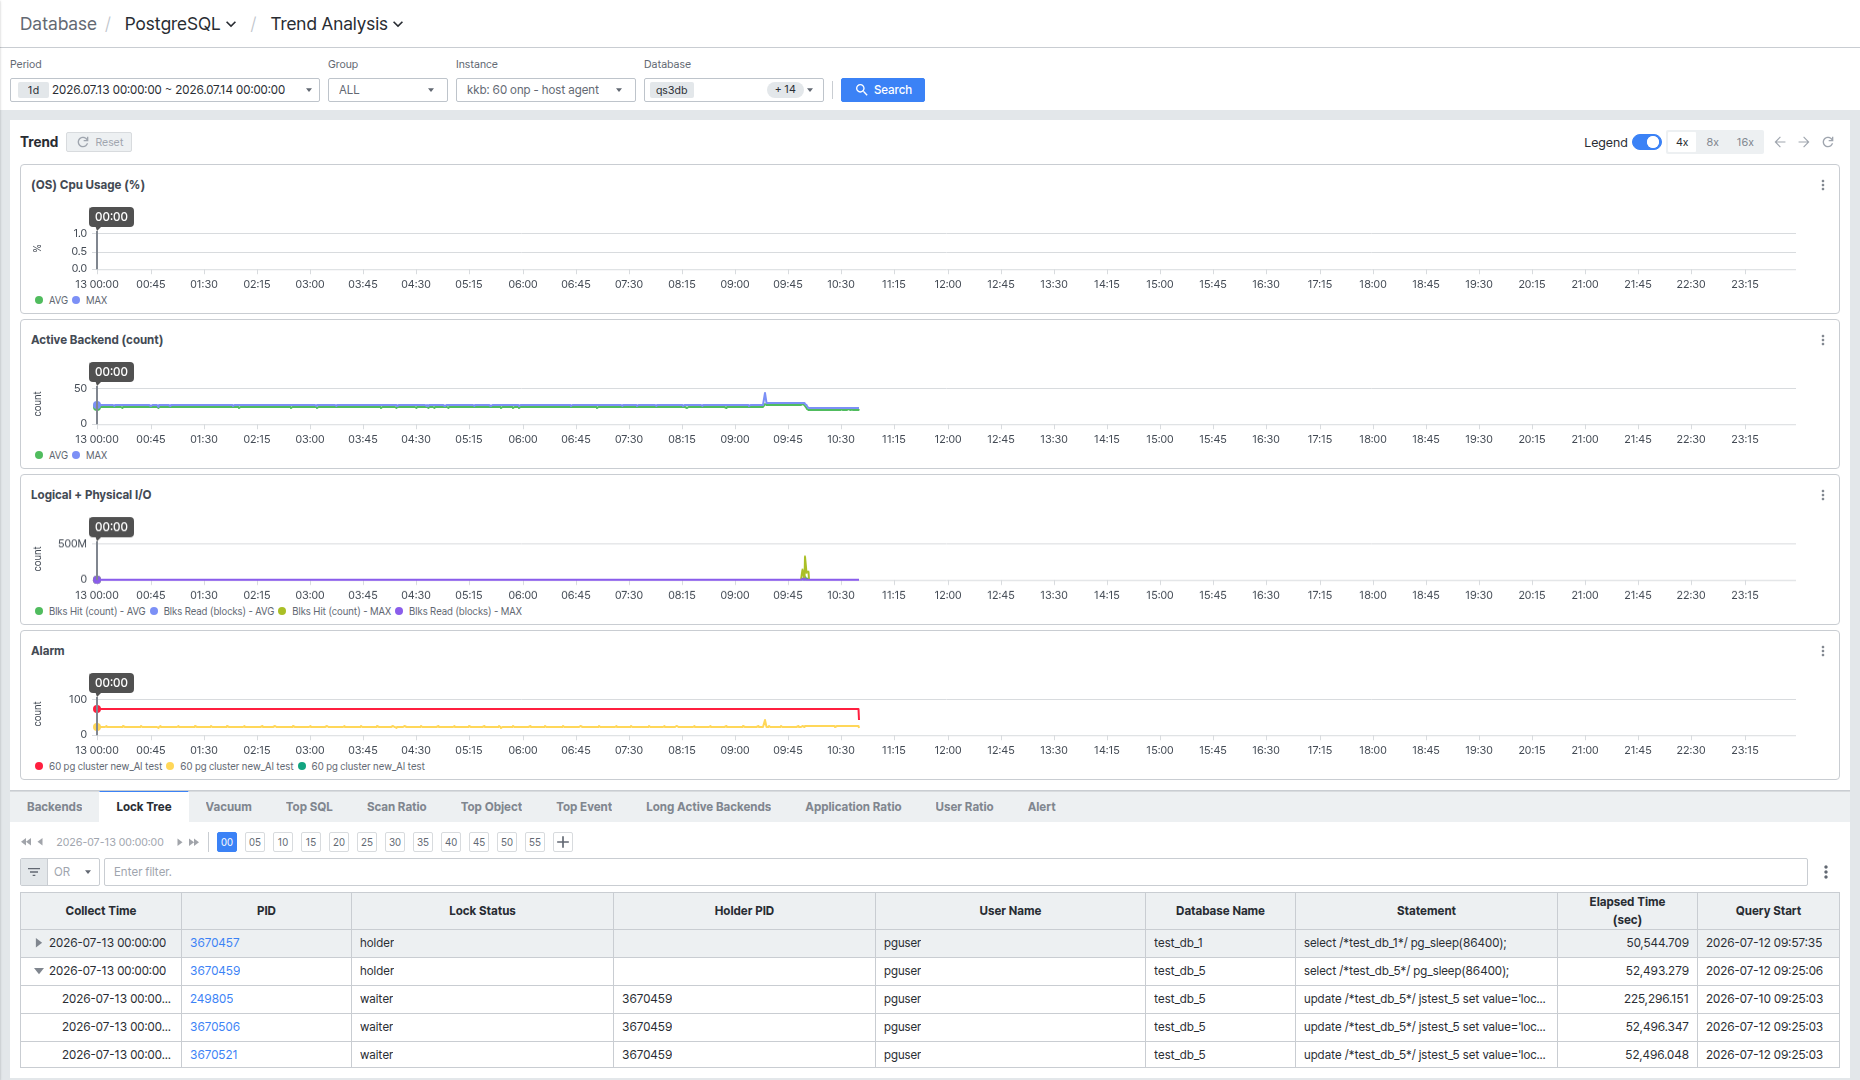
Task: Go to next time range arrow
Action: 1804,142
